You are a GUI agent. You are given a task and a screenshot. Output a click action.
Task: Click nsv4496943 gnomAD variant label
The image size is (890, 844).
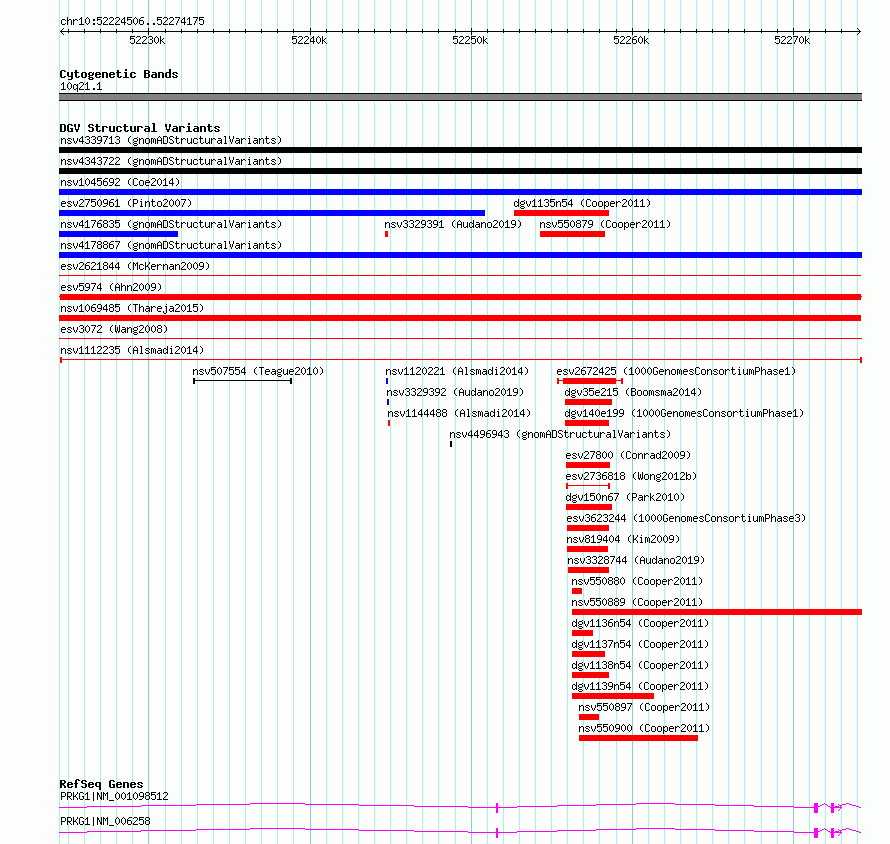[560, 434]
